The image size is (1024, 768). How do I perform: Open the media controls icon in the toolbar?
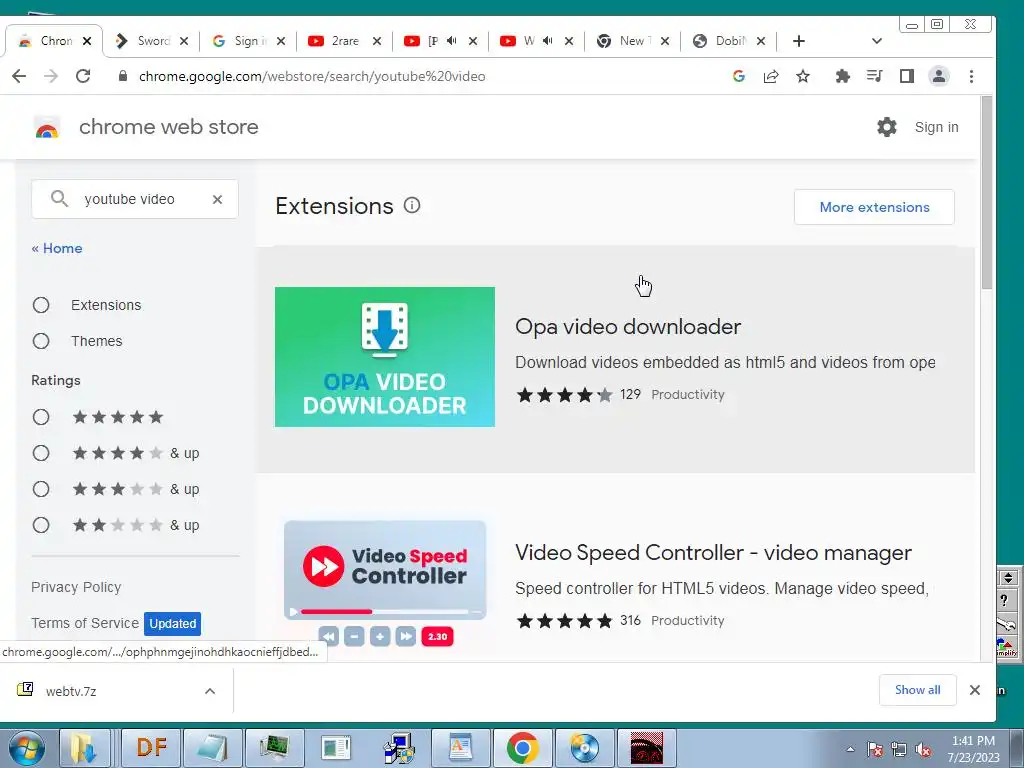coord(874,76)
